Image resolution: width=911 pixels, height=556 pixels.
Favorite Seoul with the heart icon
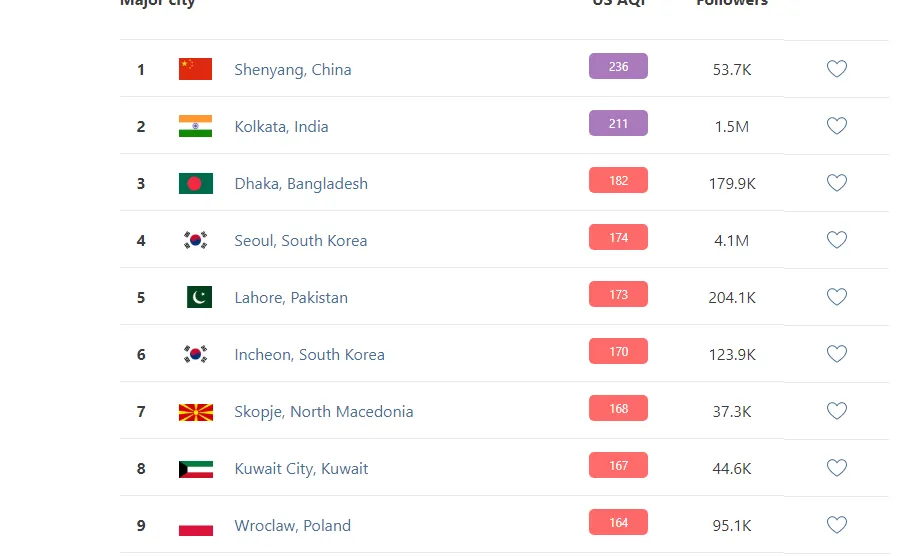click(x=837, y=239)
